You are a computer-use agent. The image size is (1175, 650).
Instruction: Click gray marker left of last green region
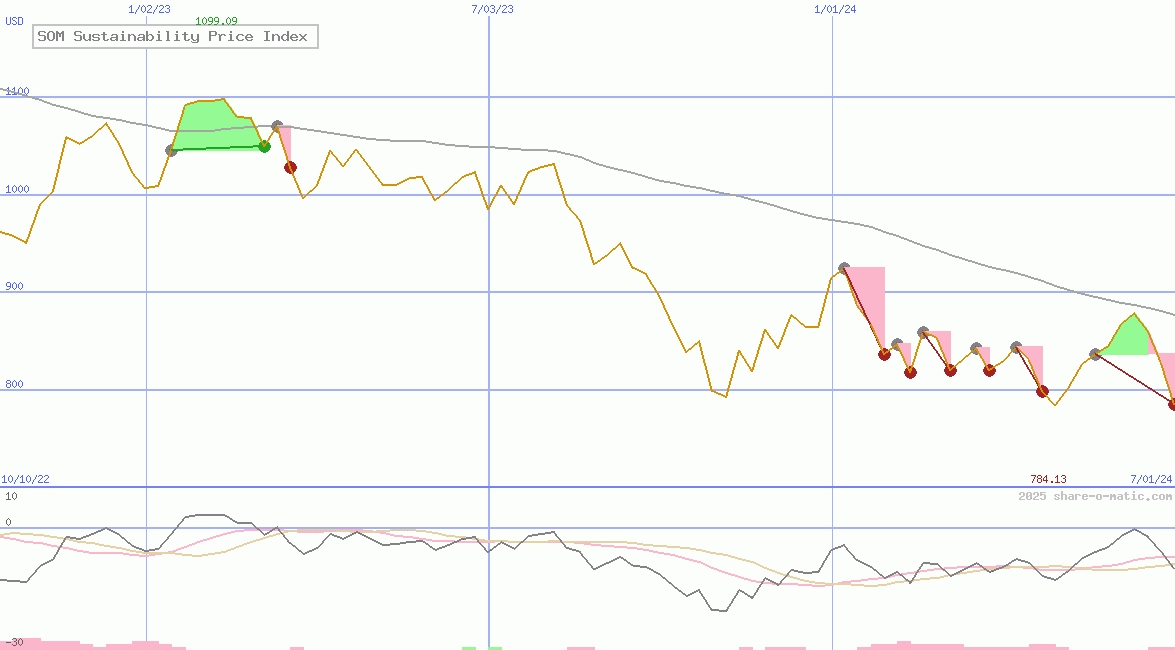click(1095, 354)
